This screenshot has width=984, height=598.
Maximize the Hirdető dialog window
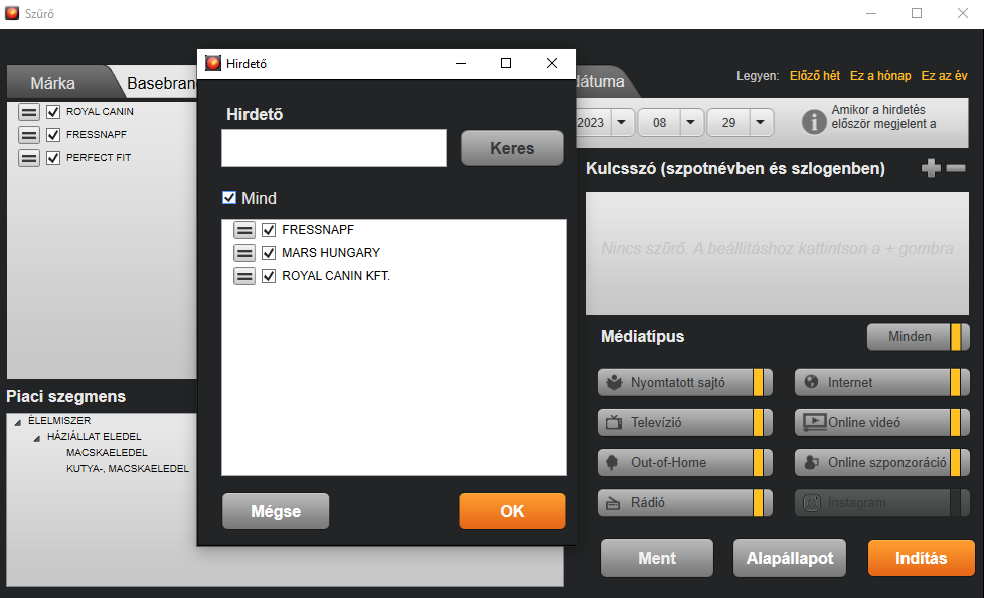coord(506,63)
